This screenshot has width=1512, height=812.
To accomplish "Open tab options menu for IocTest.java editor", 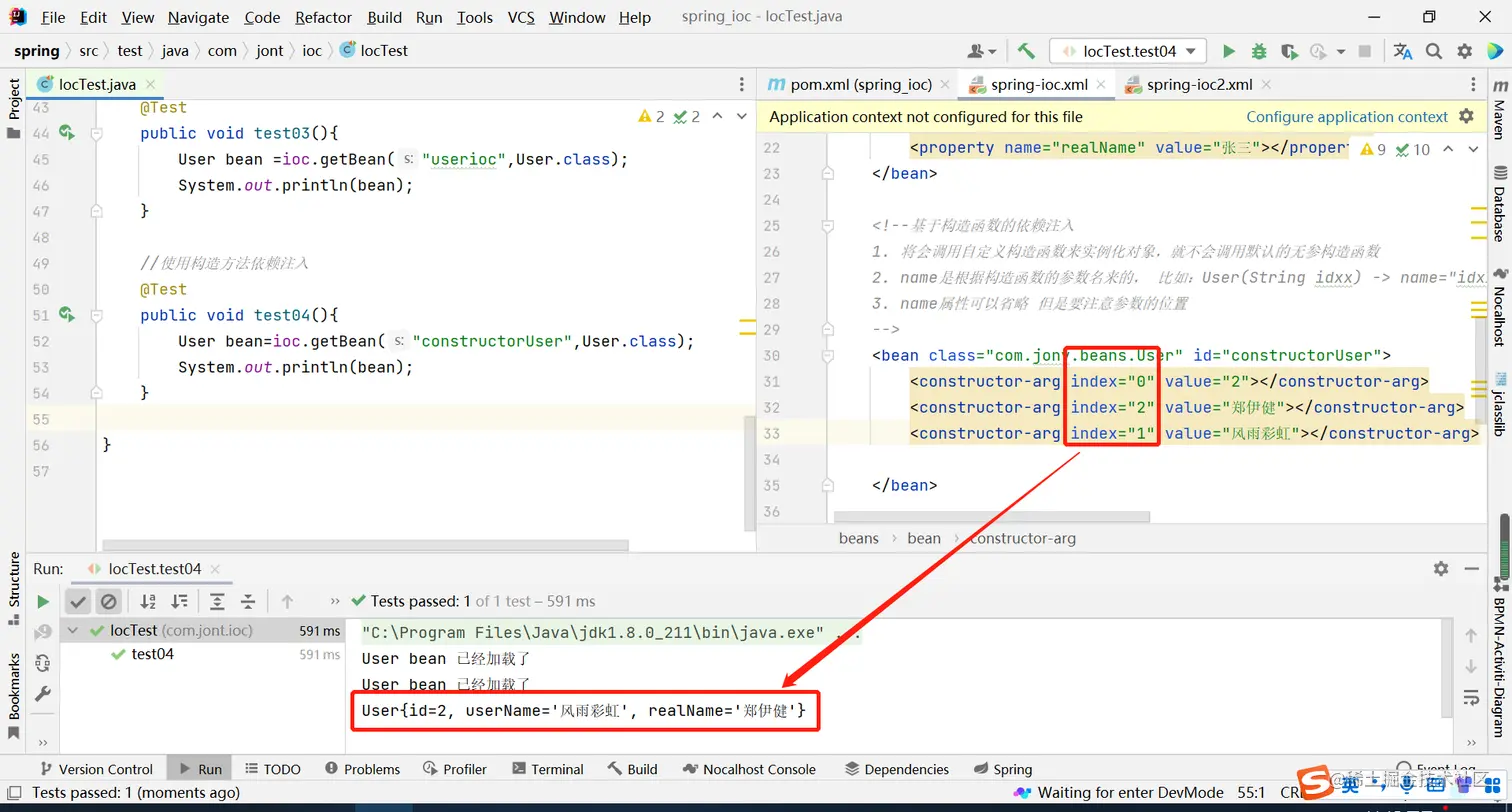I will point(741,85).
